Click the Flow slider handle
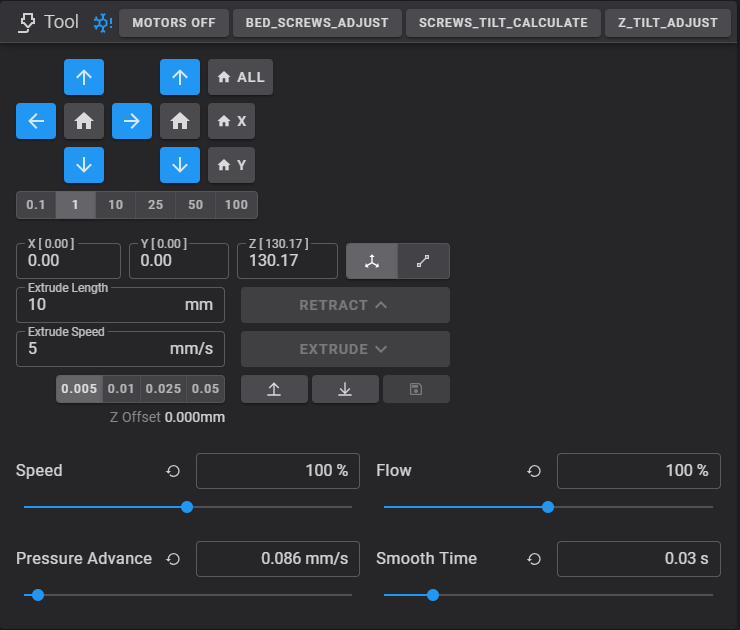Viewport: 740px width, 630px height. click(x=548, y=507)
